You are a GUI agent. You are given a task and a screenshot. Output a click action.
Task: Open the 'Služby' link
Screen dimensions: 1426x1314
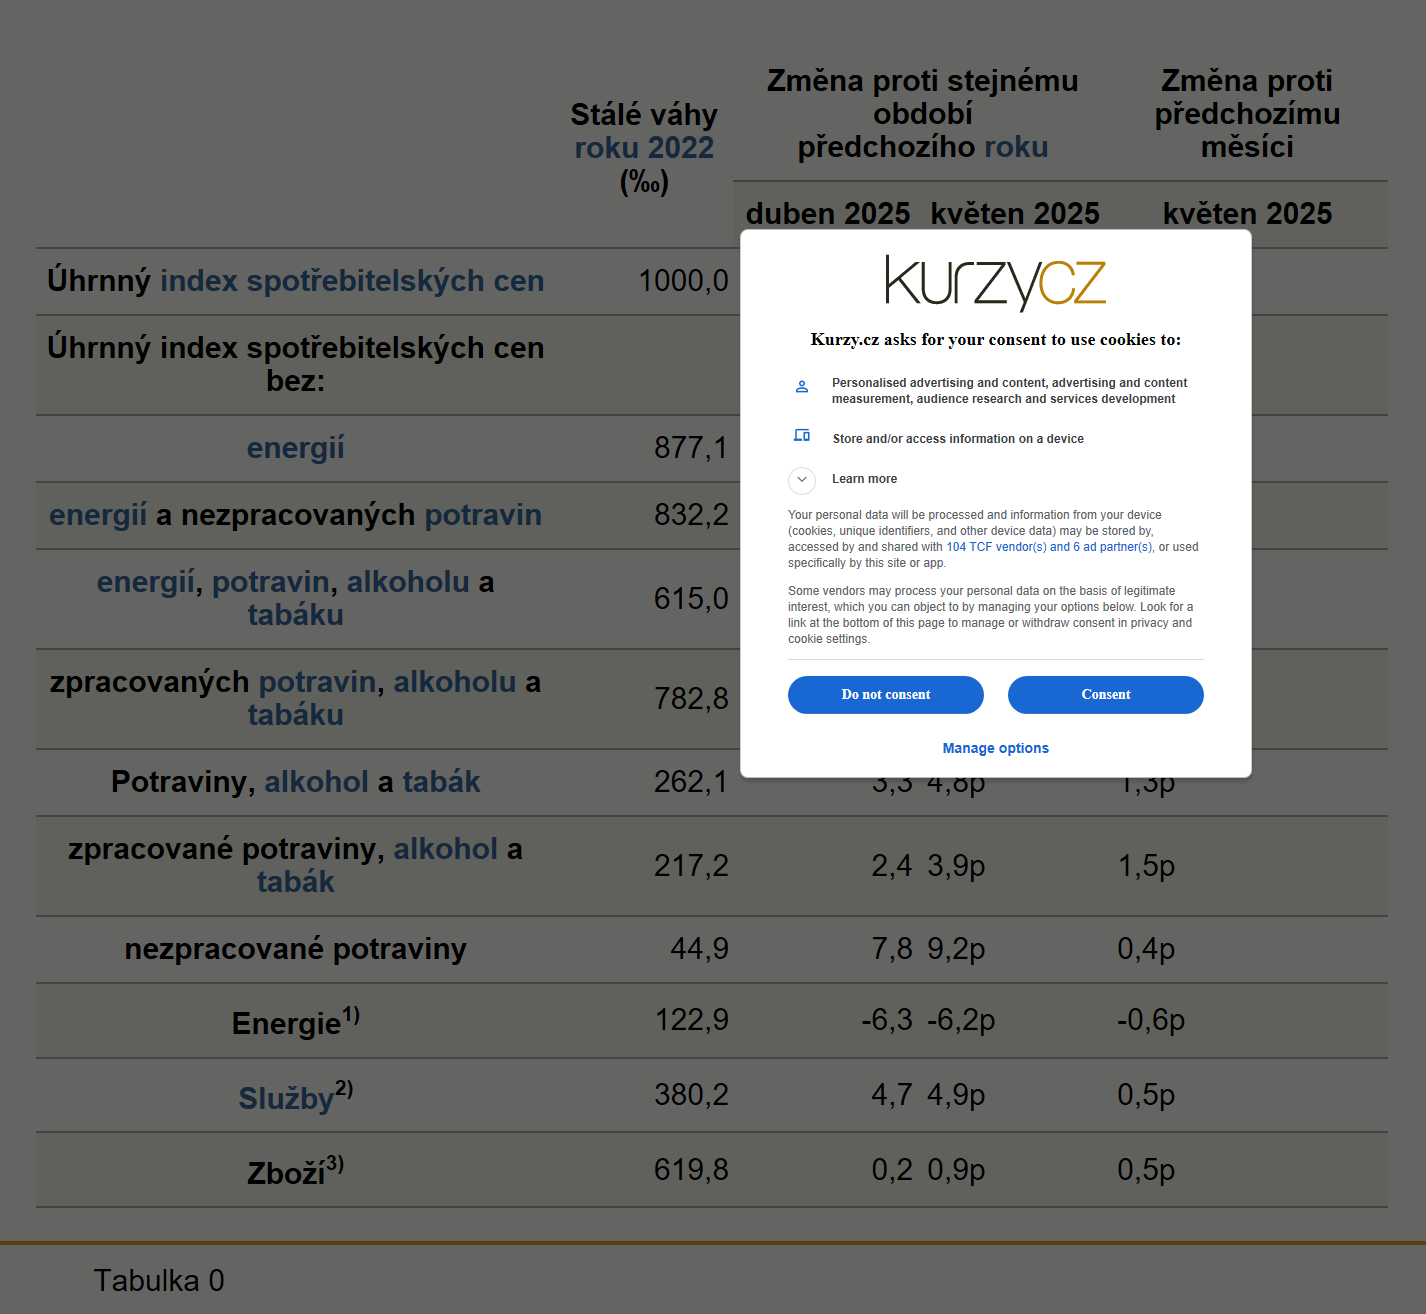(286, 1098)
